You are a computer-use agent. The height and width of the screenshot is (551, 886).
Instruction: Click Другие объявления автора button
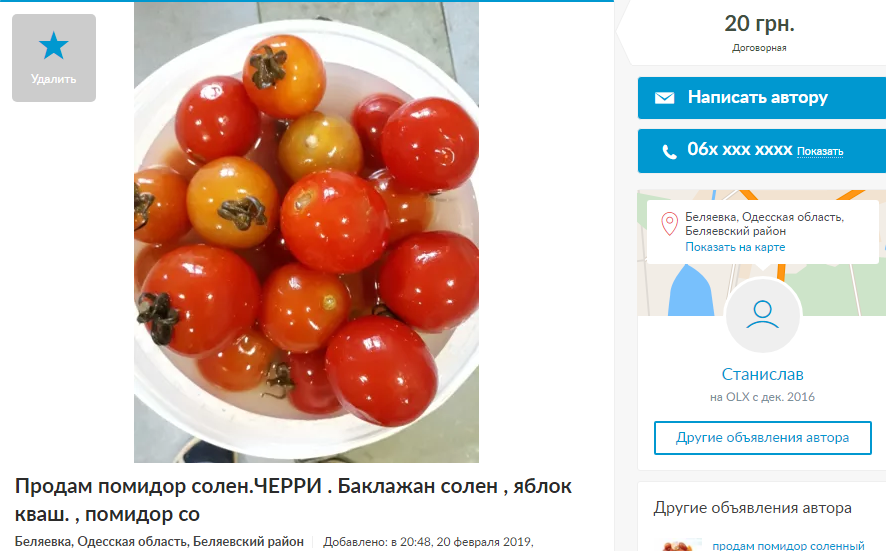tap(762, 437)
